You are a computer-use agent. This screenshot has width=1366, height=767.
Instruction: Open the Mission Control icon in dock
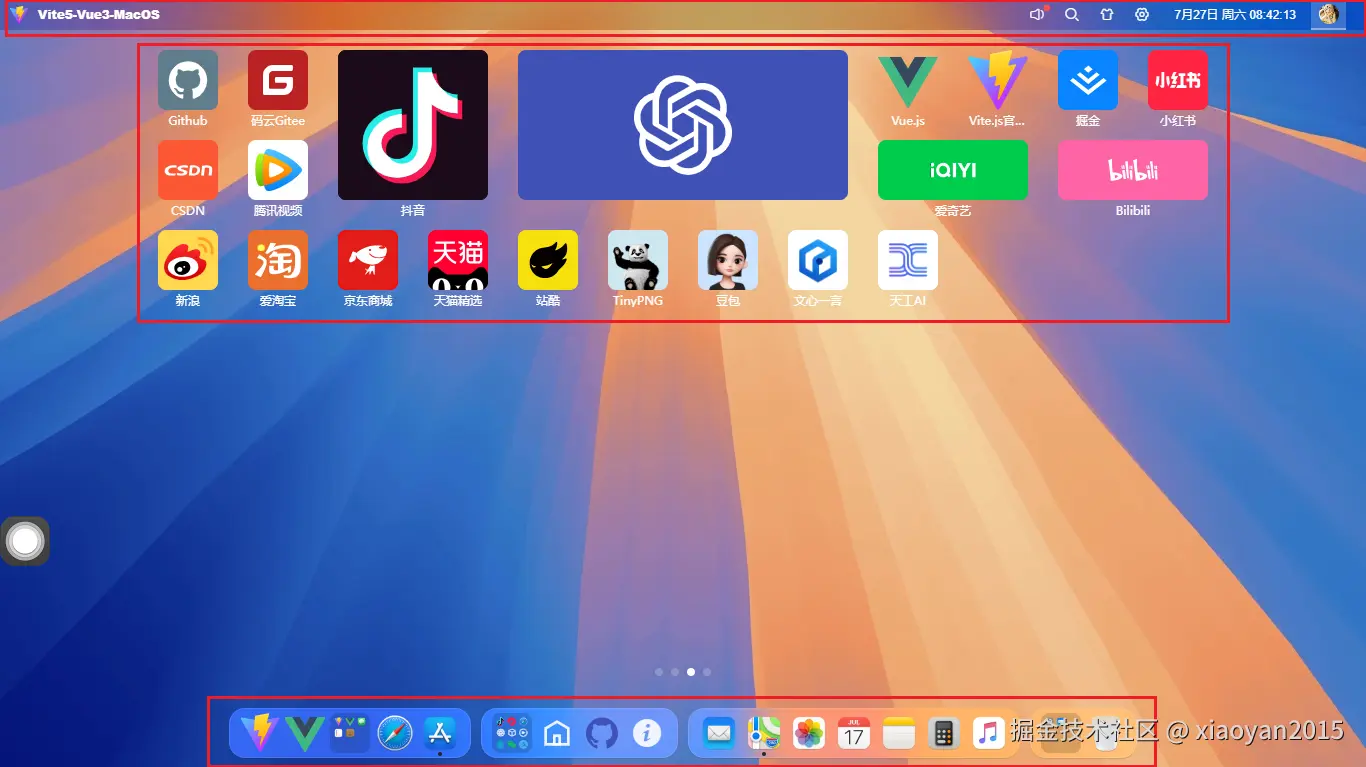[350, 733]
